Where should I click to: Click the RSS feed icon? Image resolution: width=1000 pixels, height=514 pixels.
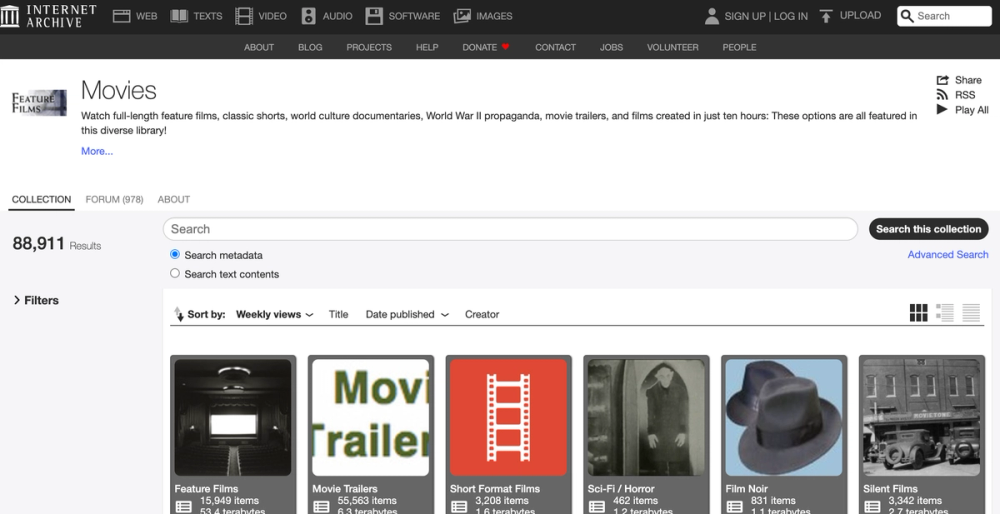[942, 94]
